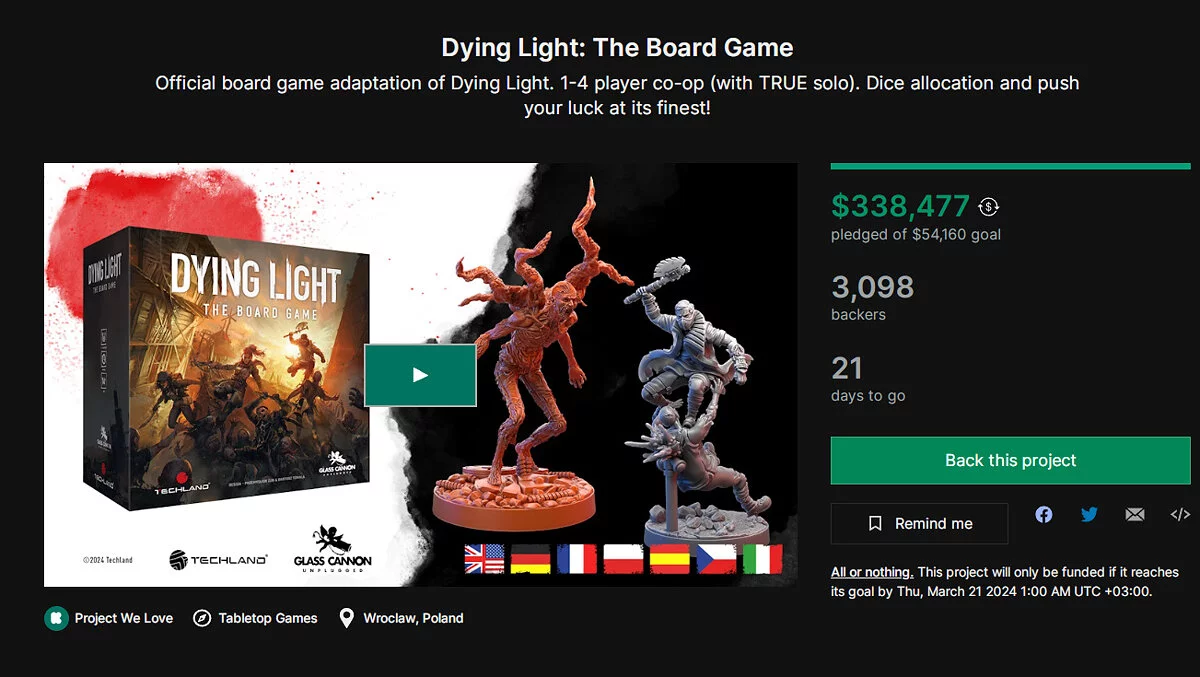
Task: Open the All or nothing link
Action: point(872,572)
